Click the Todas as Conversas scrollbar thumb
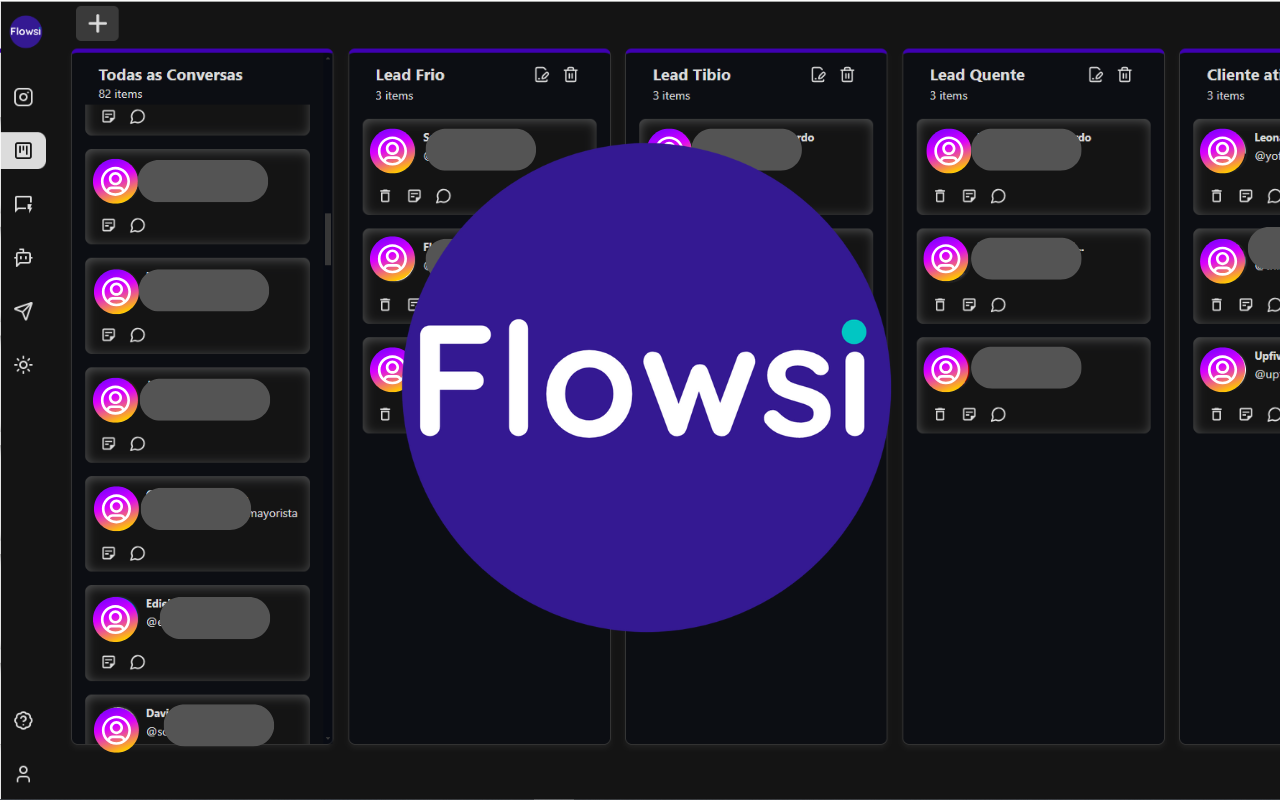 pyautogui.click(x=328, y=239)
